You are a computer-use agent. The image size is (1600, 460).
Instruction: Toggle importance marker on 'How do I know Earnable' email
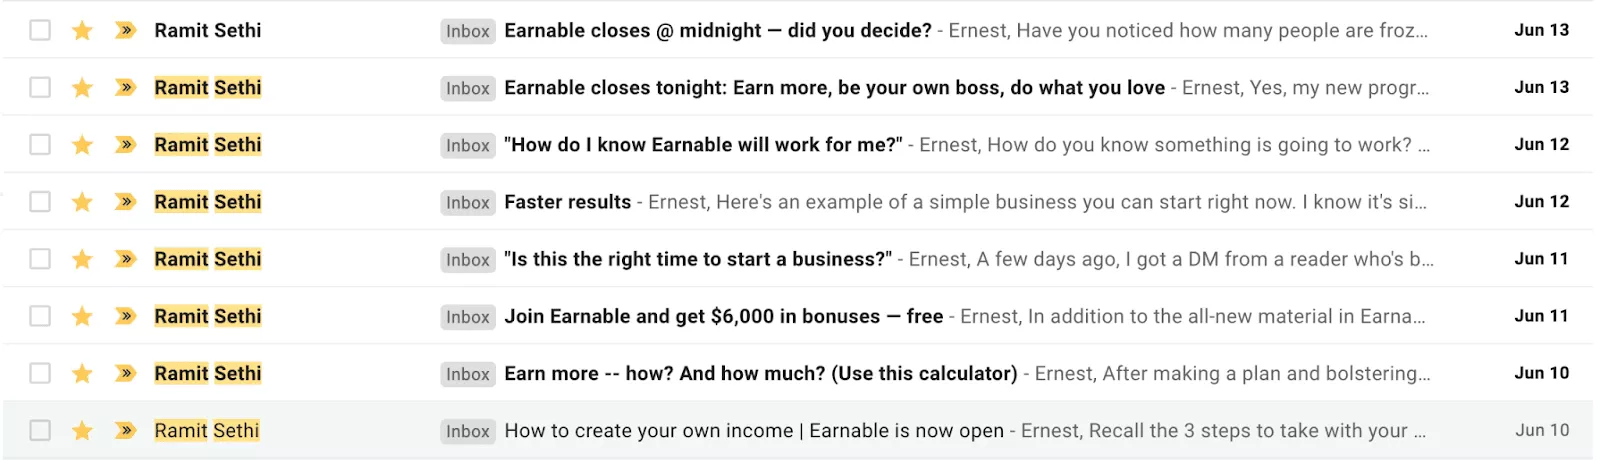[125, 145]
